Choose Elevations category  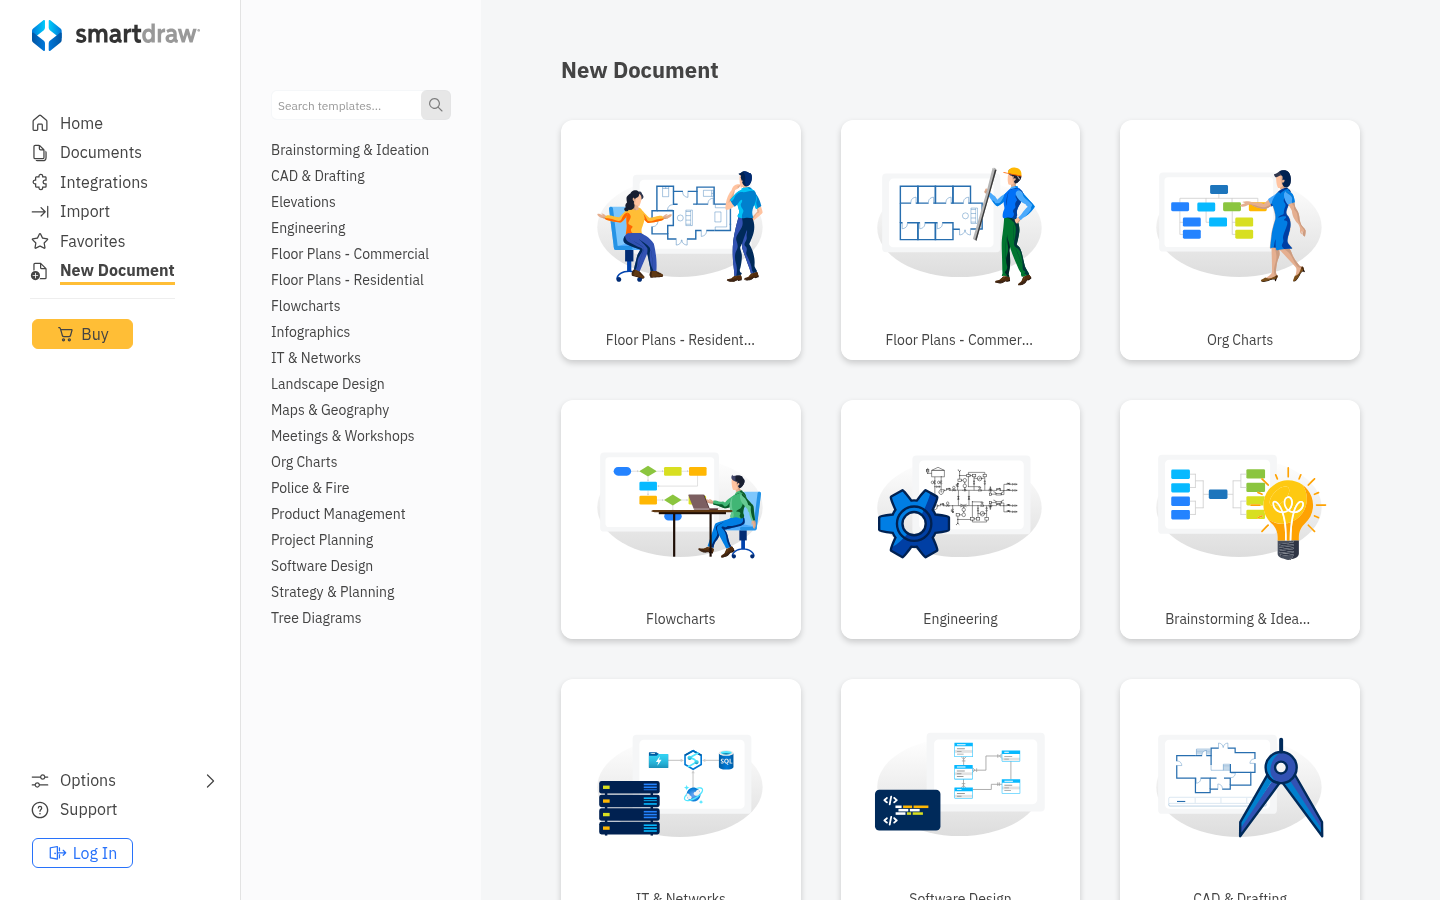point(303,202)
